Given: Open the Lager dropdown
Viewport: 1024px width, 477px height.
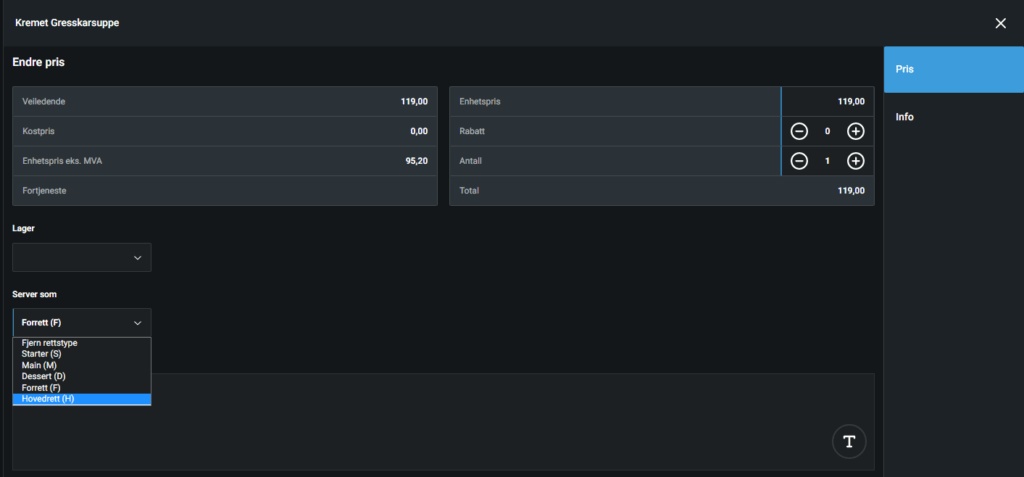Looking at the screenshot, I should point(82,258).
